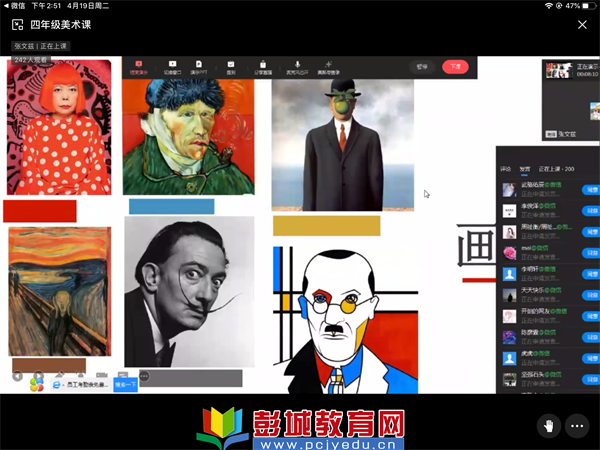Close the live class with the X
The image size is (600, 450).
click(582, 25)
